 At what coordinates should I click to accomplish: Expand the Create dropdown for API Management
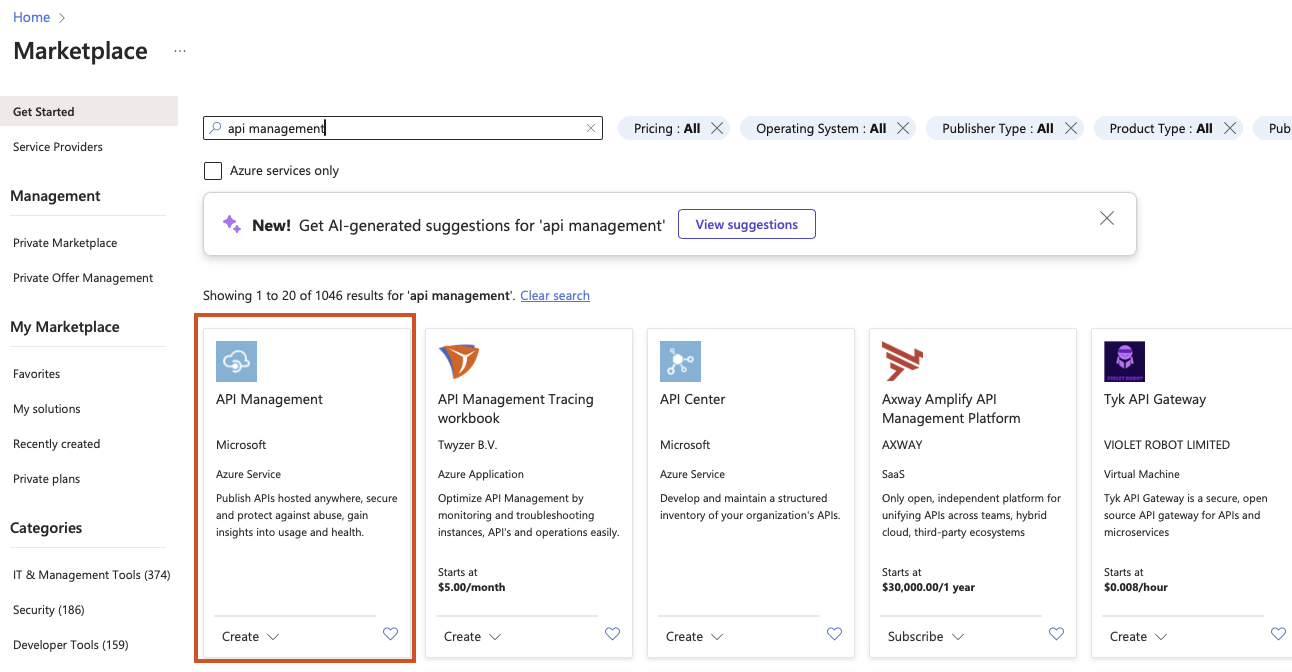click(x=250, y=637)
